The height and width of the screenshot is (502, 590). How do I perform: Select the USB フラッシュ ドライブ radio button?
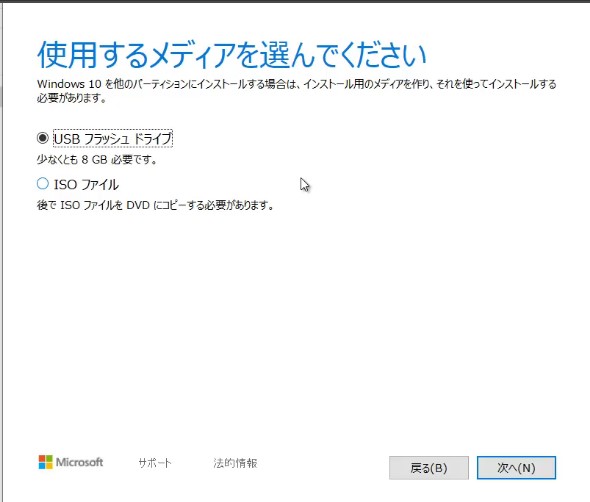[43, 138]
